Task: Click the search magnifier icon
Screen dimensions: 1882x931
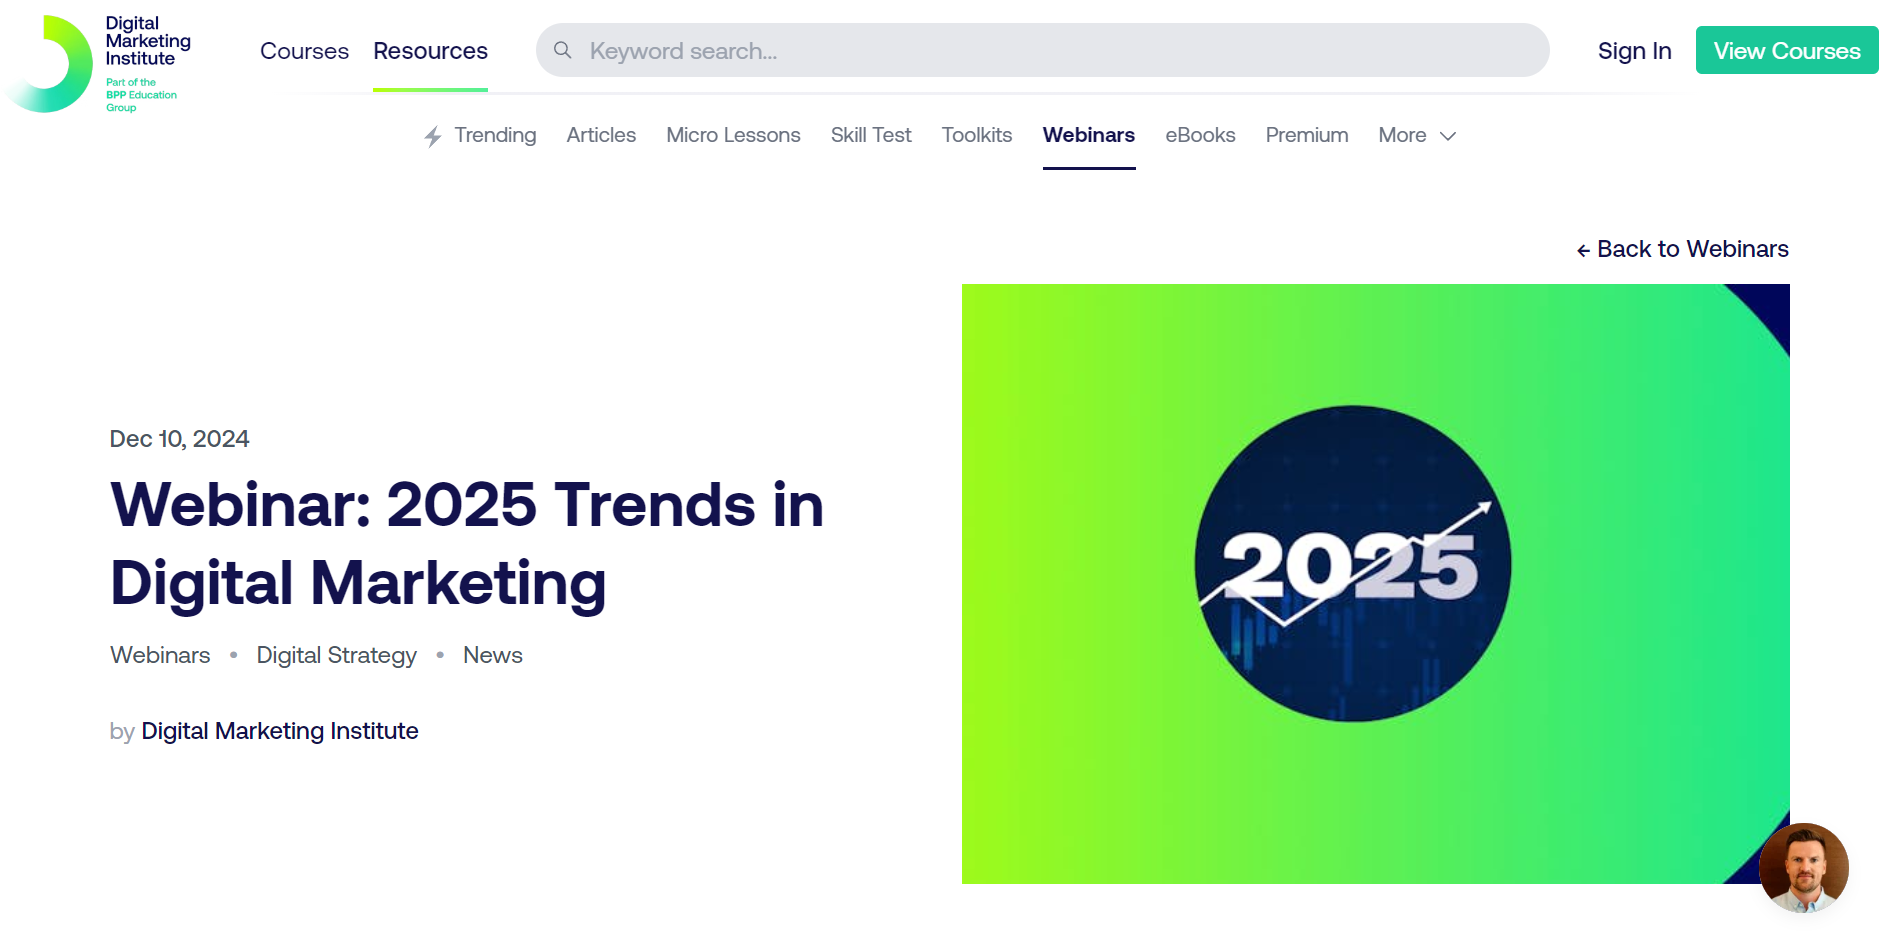Action: point(563,50)
